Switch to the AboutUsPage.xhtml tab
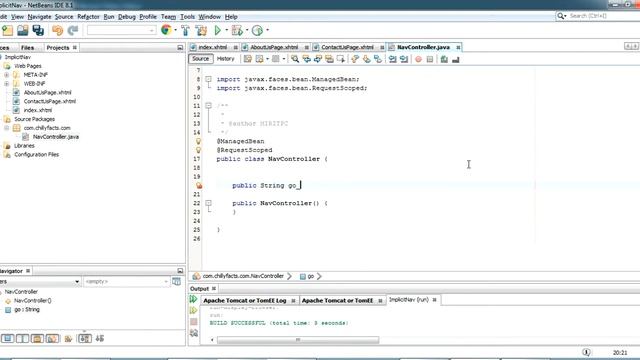Viewport: 640px width, 360px height. coord(274,47)
